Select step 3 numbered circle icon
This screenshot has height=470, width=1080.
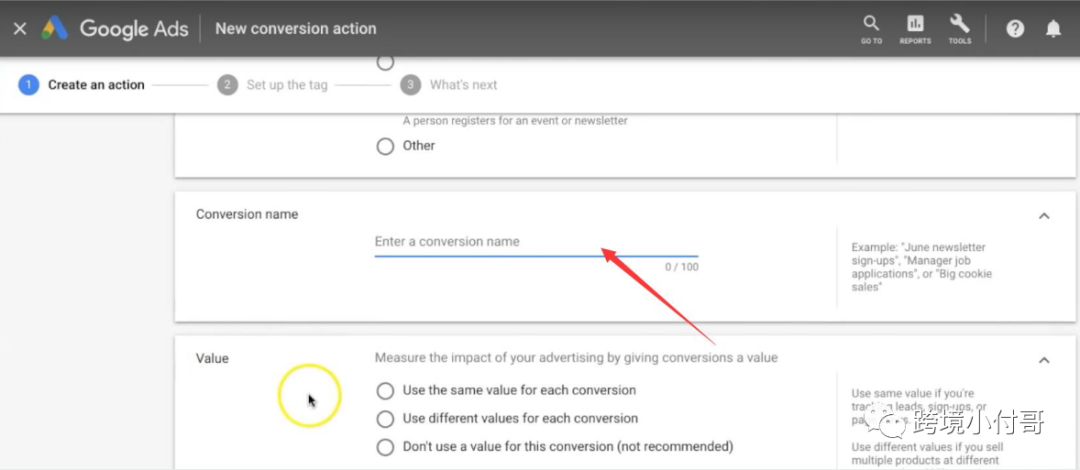point(411,85)
